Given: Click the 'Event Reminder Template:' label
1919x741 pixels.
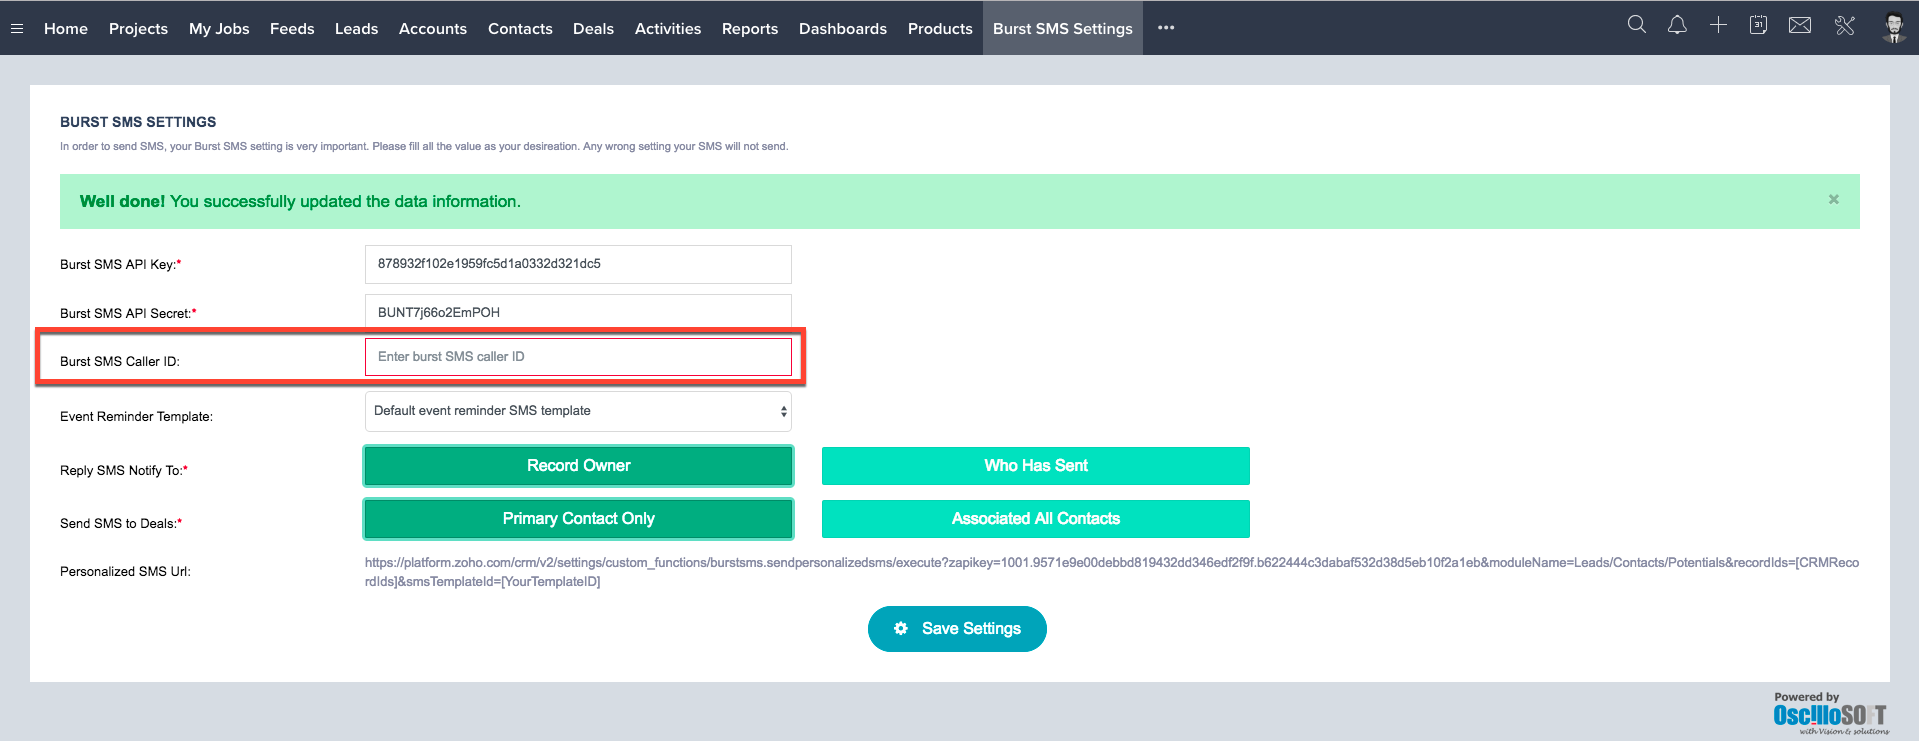Looking at the screenshot, I should point(136,416).
